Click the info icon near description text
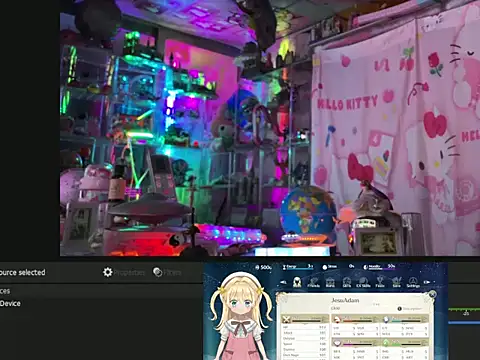Viewport: 480px width, 360px height. [x=399, y=309]
